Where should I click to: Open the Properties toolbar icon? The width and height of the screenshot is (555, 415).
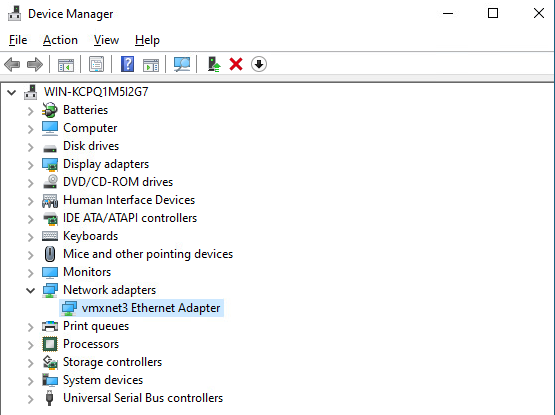coord(96,64)
